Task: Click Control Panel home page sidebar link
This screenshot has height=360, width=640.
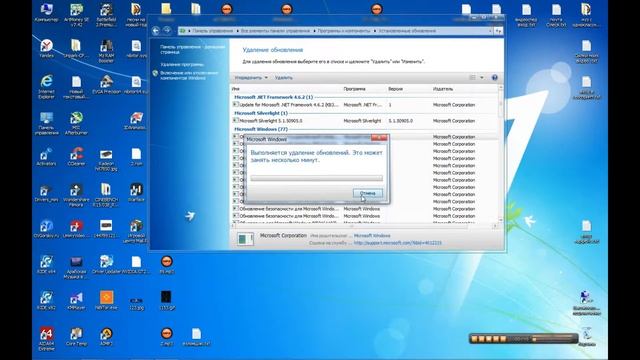Action: click(192, 49)
